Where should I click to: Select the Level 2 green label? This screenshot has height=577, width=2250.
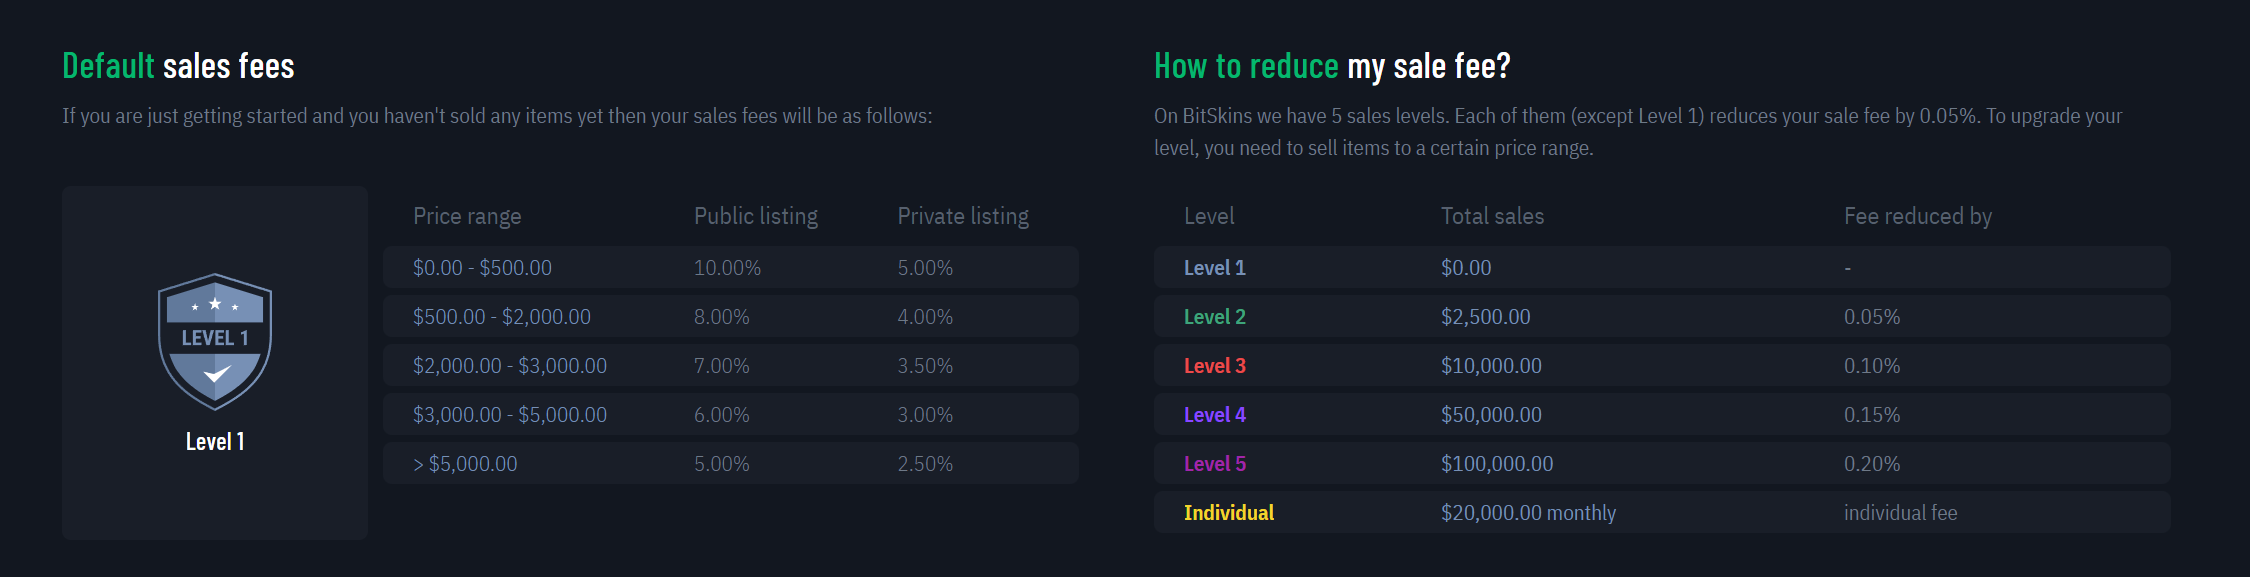pyautogui.click(x=1214, y=317)
